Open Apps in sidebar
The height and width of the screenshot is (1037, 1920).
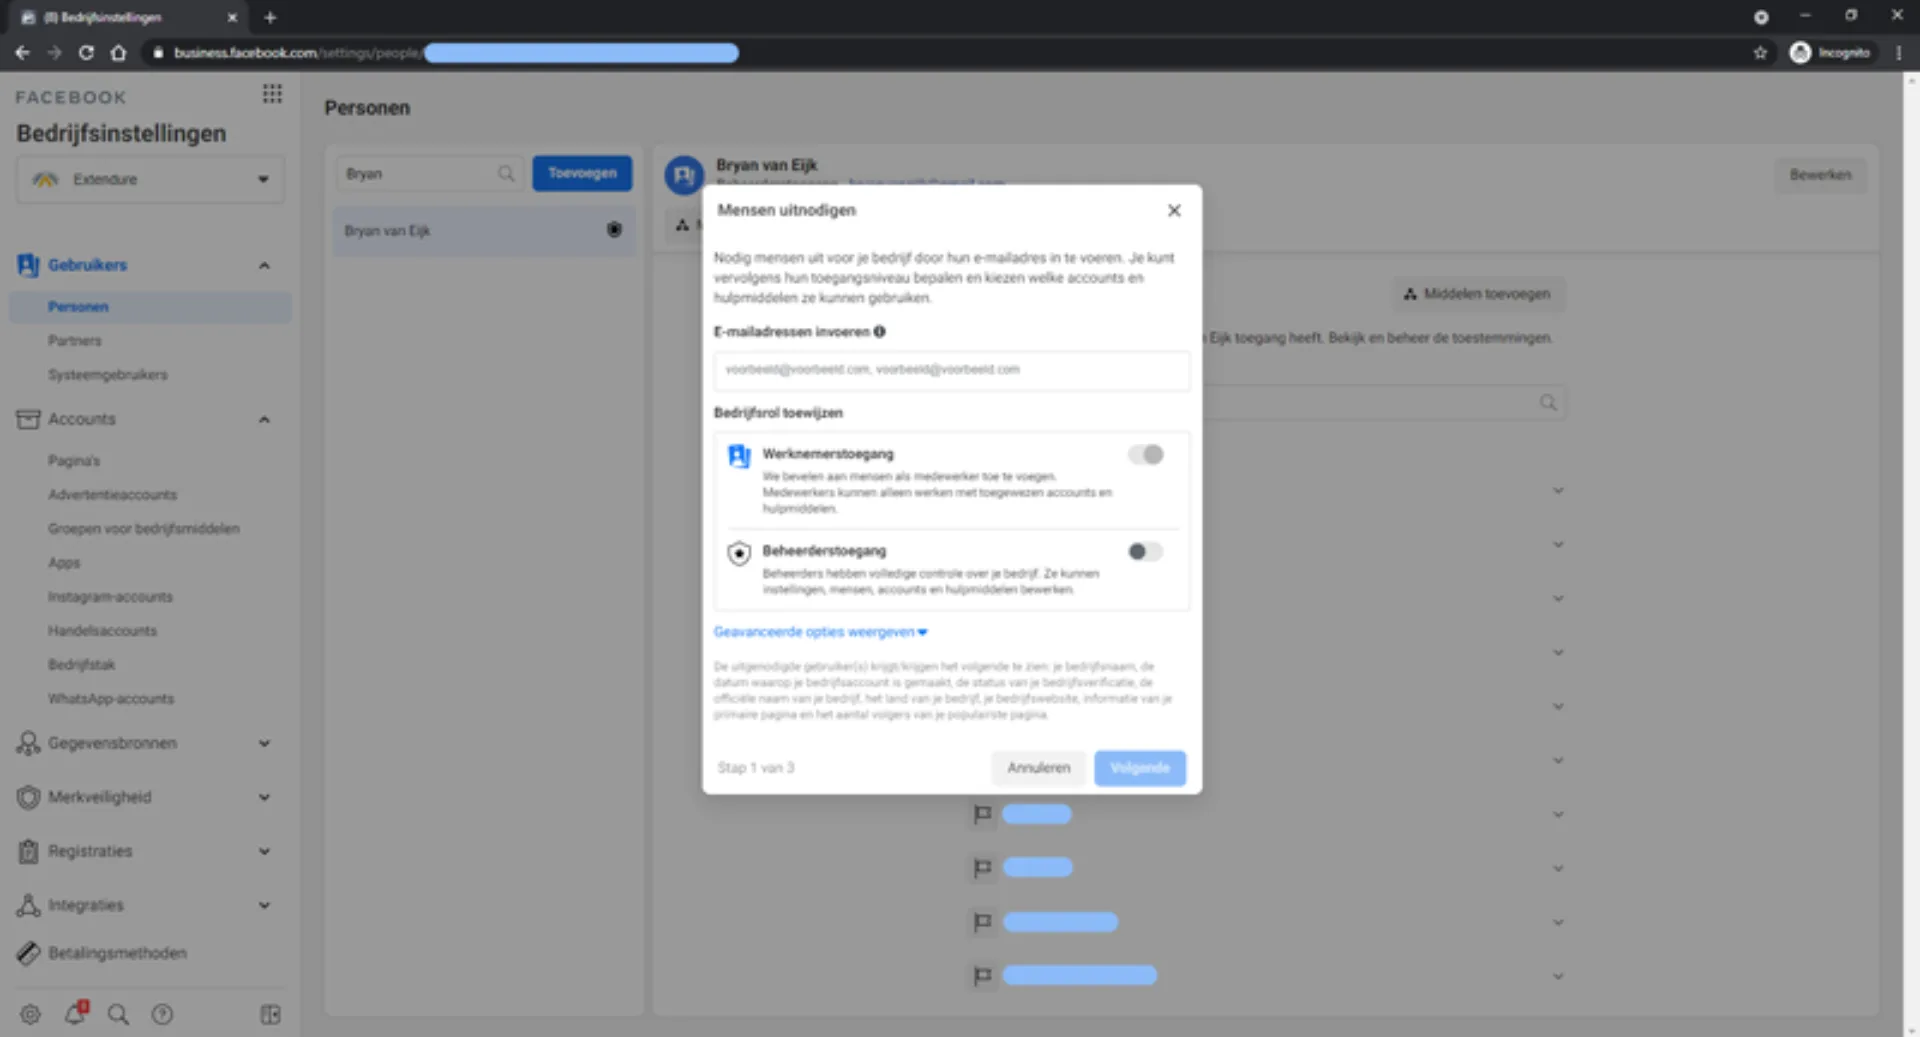point(64,563)
